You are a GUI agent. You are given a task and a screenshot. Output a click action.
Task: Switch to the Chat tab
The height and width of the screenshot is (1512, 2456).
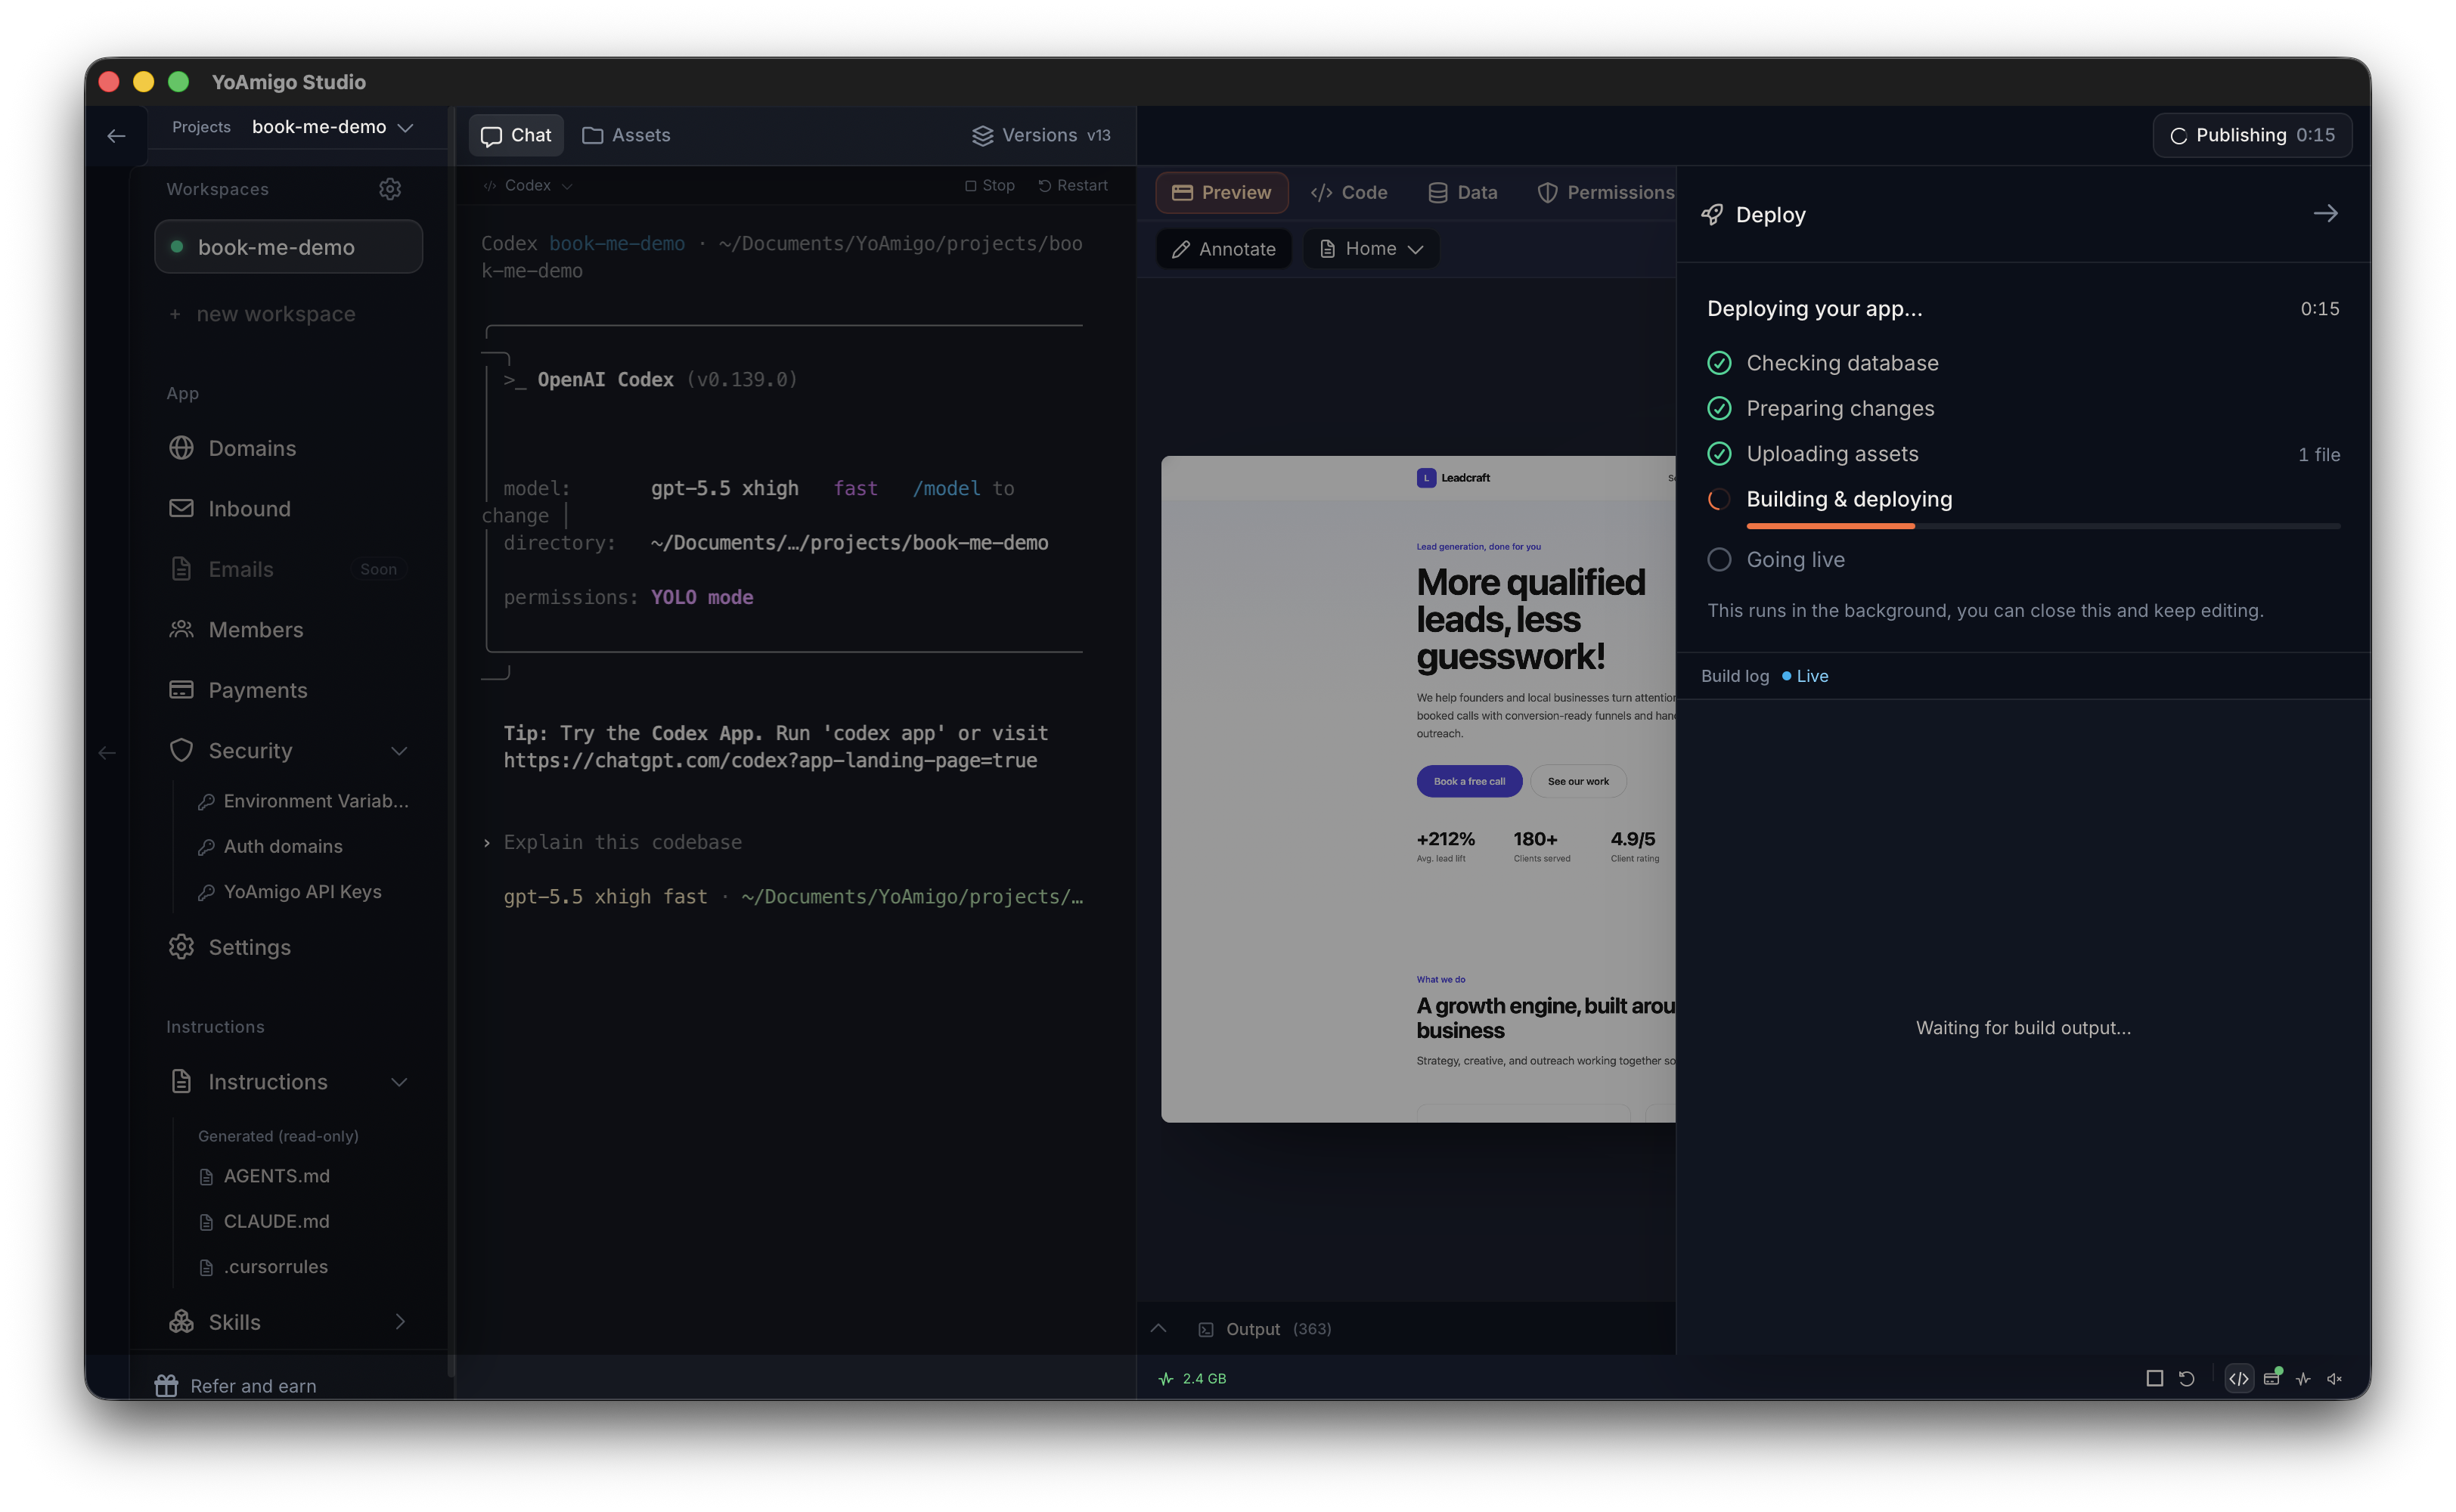click(x=516, y=135)
